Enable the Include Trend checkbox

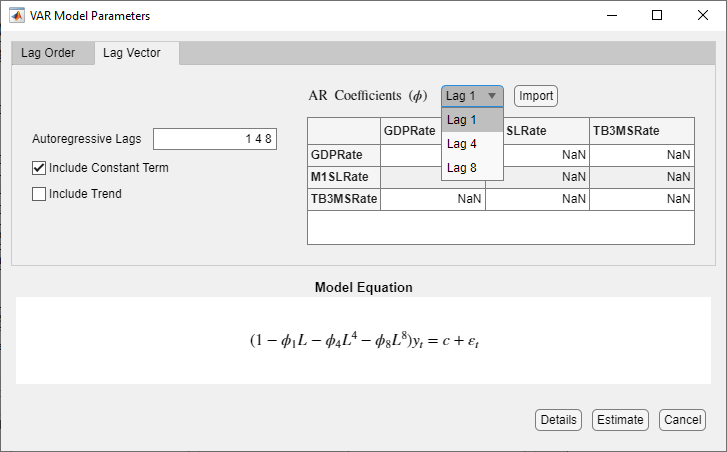point(40,194)
